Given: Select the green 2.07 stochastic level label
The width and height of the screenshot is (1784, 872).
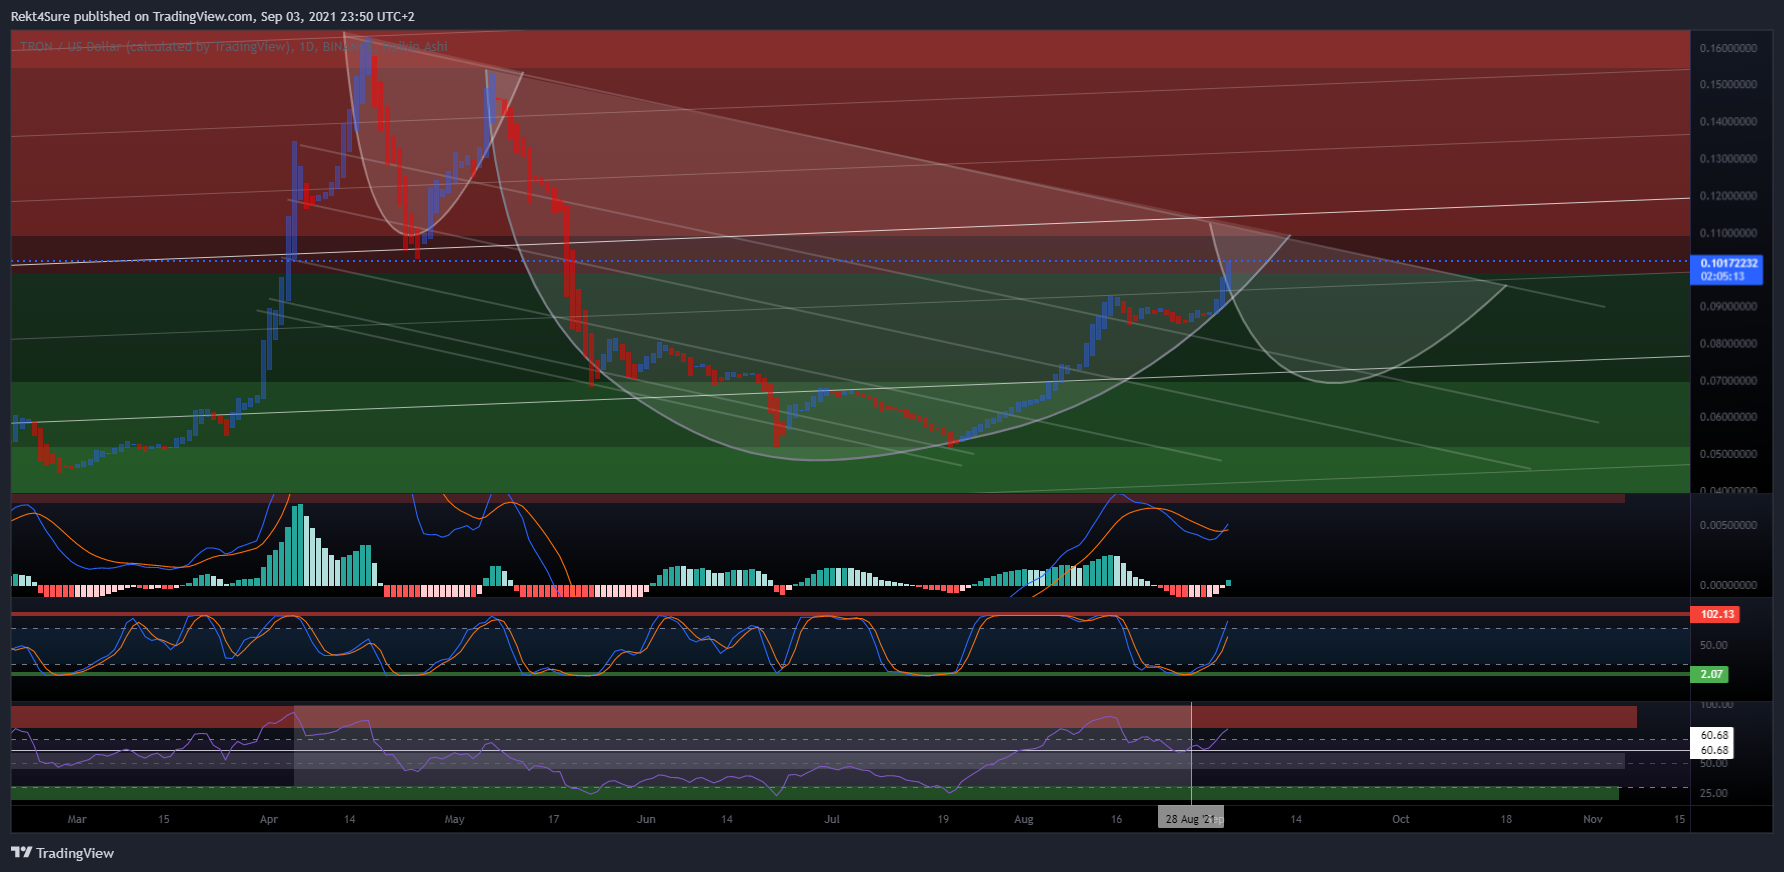Looking at the screenshot, I should click(x=1711, y=674).
